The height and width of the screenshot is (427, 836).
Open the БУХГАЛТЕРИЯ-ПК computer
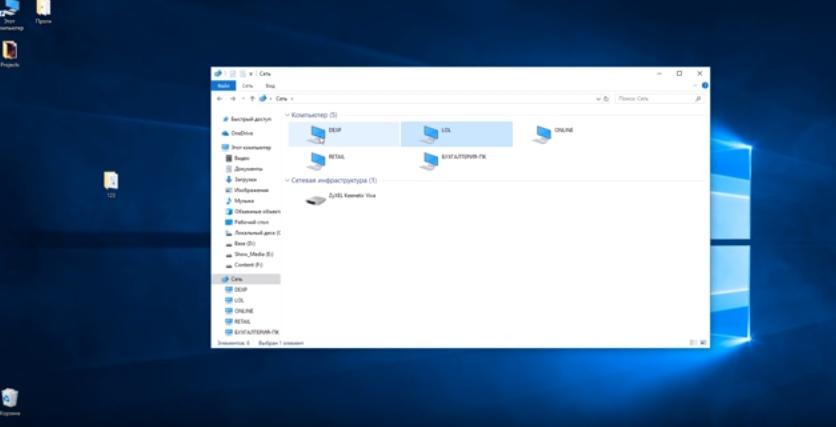click(430, 160)
